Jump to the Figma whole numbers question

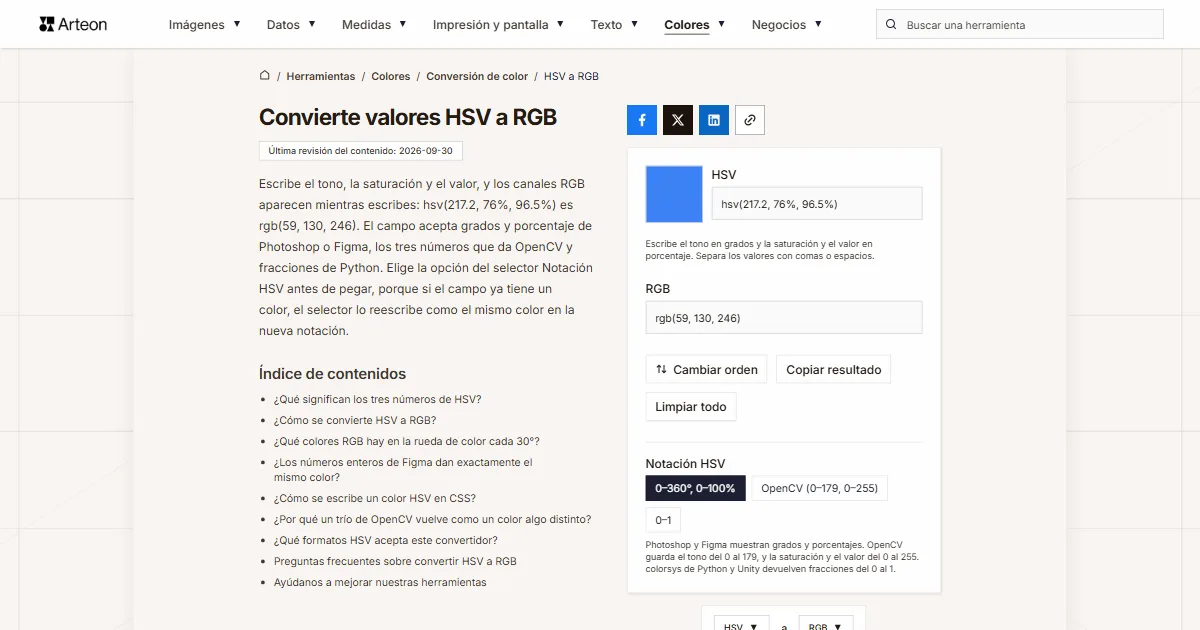click(x=403, y=470)
